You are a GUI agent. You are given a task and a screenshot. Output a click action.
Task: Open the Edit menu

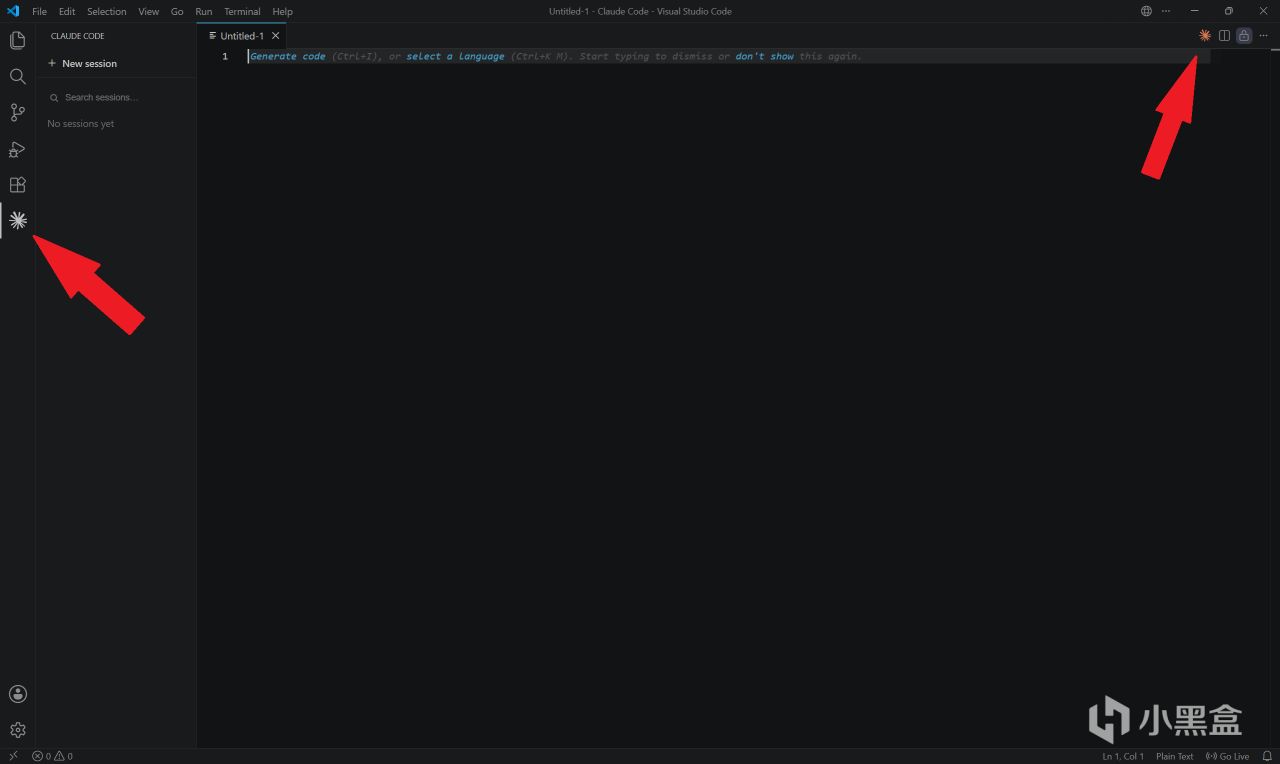coord(67,11)
